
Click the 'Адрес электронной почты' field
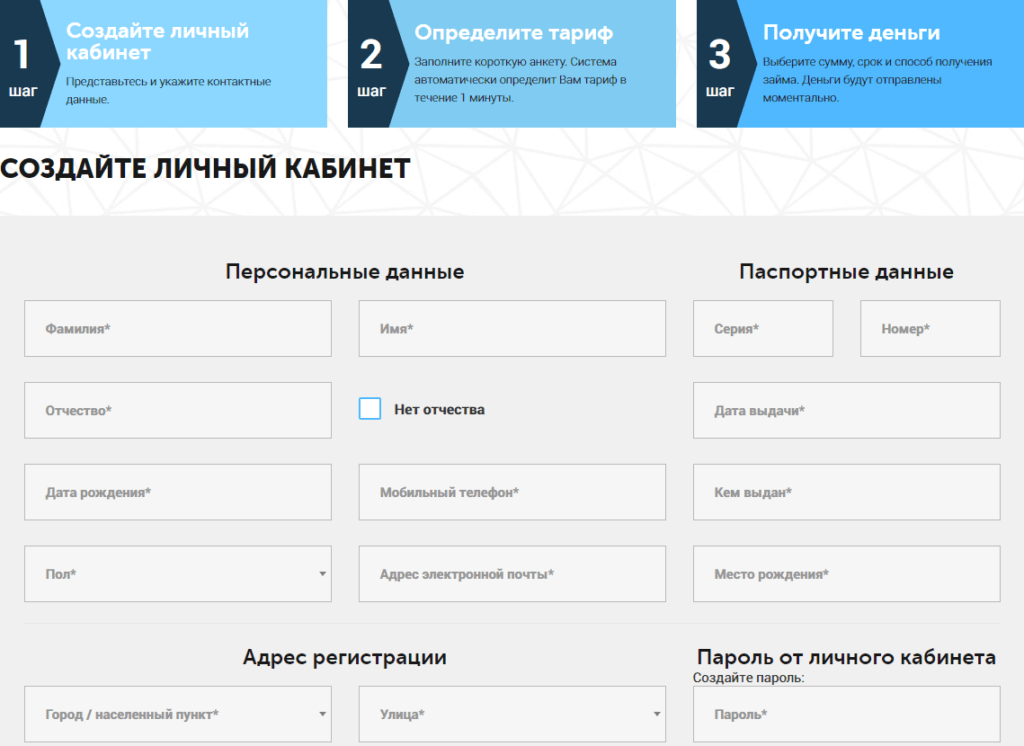coord(511,574)
